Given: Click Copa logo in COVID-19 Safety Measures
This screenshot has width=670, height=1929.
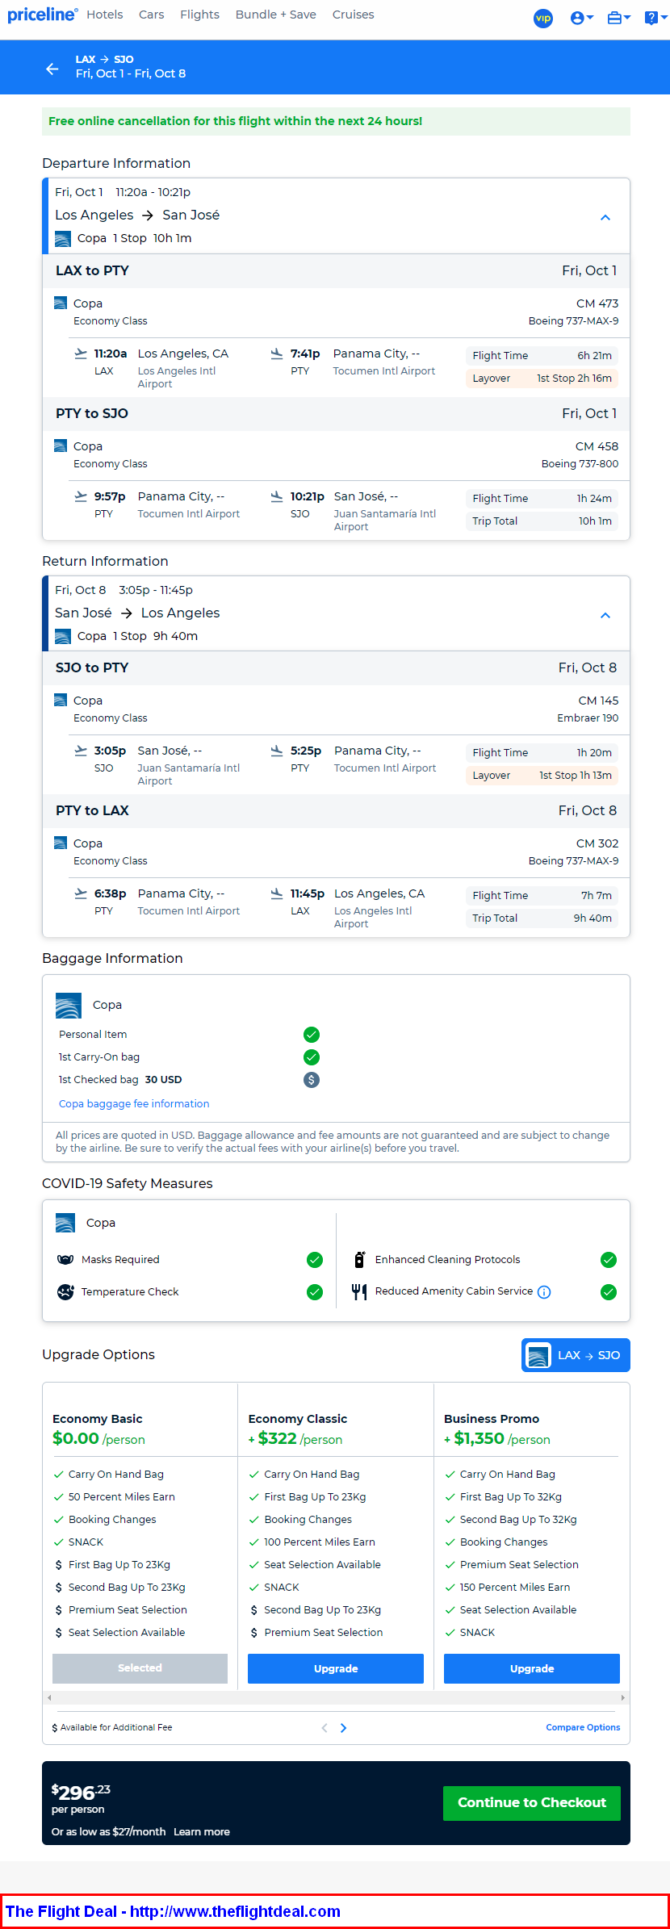Looking at the screenshot, I should (x=65, y=1222).
